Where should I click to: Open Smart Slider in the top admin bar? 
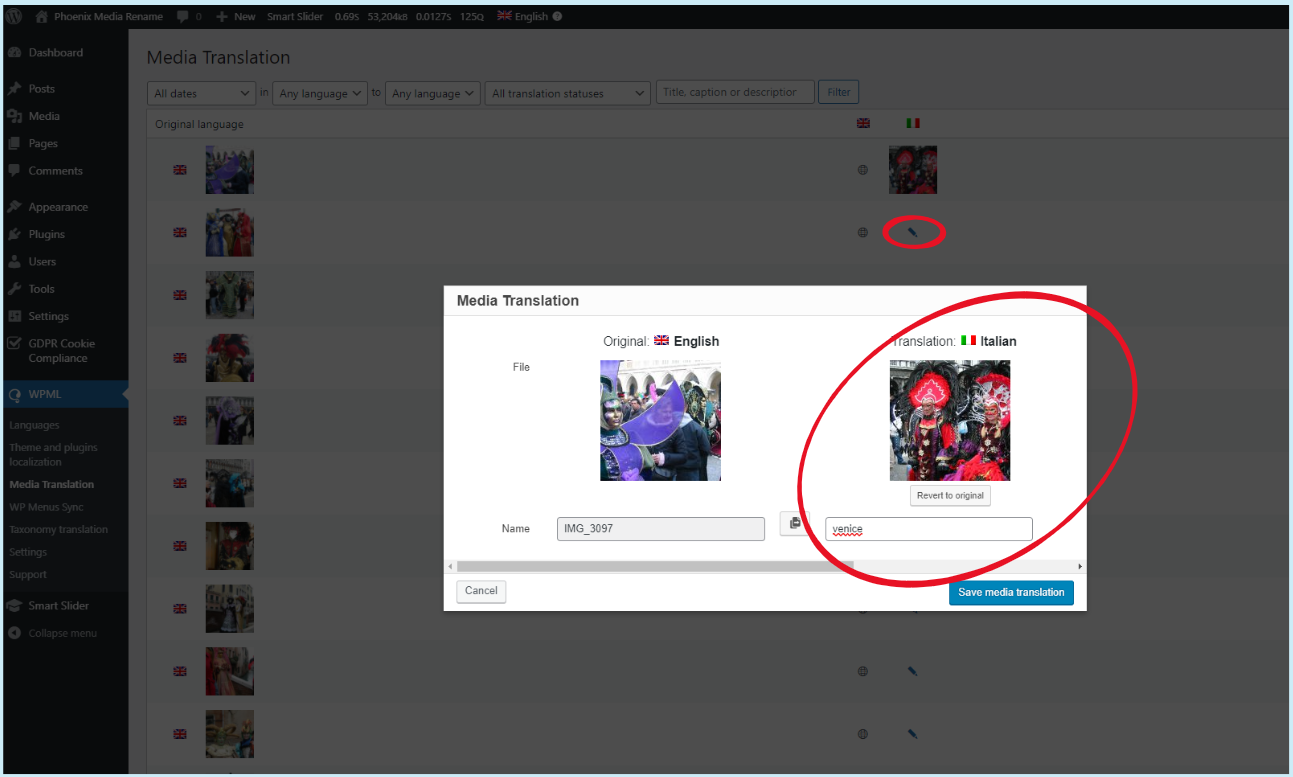coord(295,17)
